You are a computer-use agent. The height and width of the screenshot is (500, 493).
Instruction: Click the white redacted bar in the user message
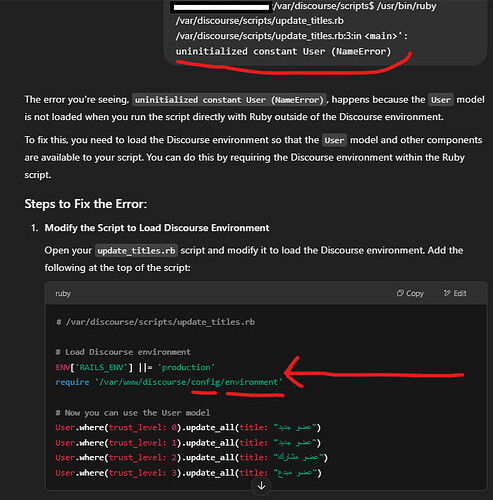221,7
